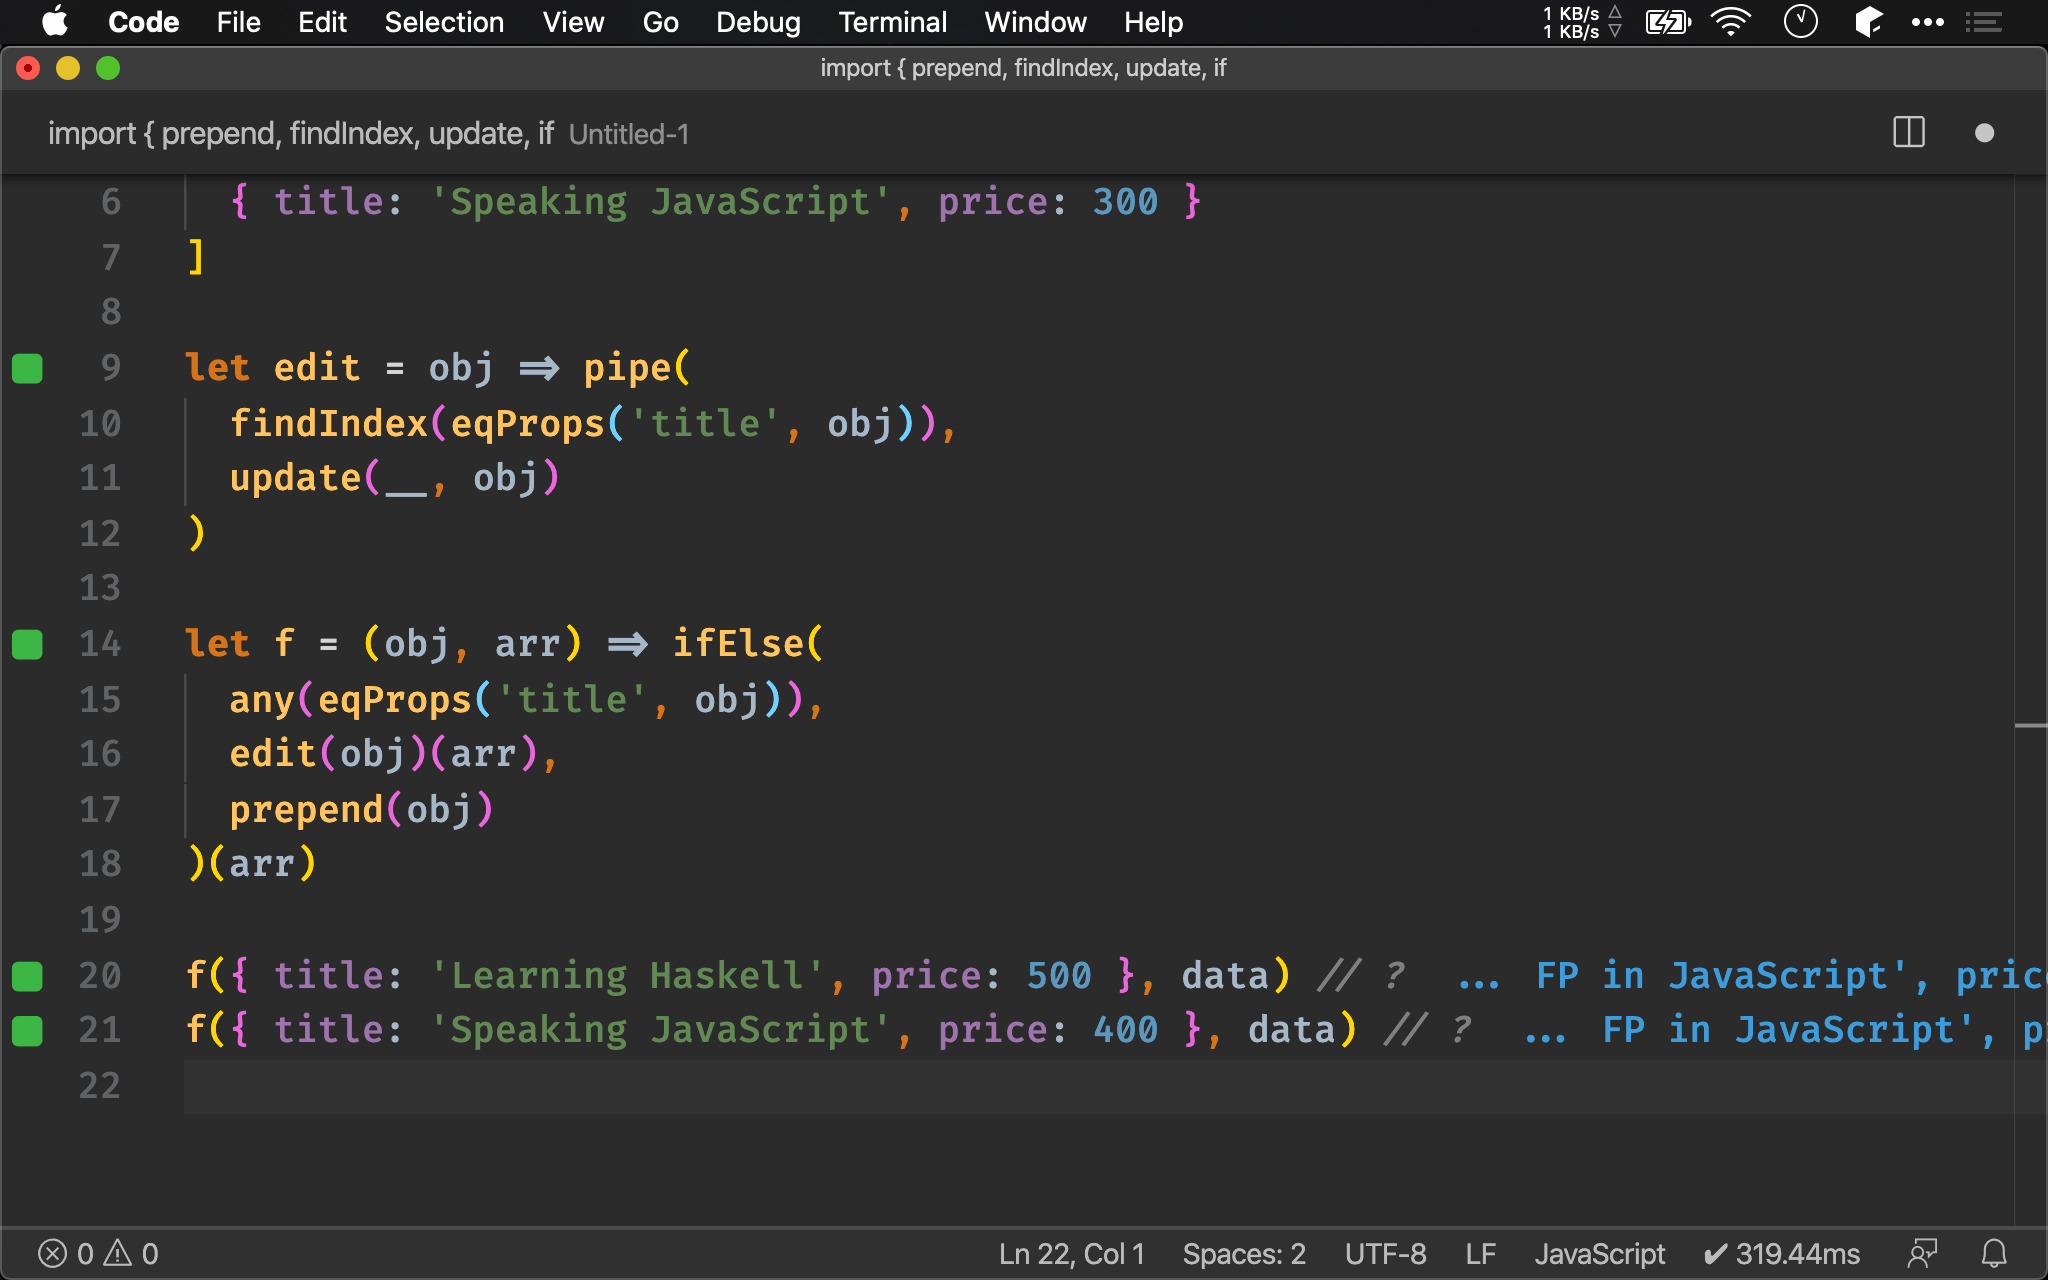Open the View menu
The image size is (2048, 1280).
573,22
